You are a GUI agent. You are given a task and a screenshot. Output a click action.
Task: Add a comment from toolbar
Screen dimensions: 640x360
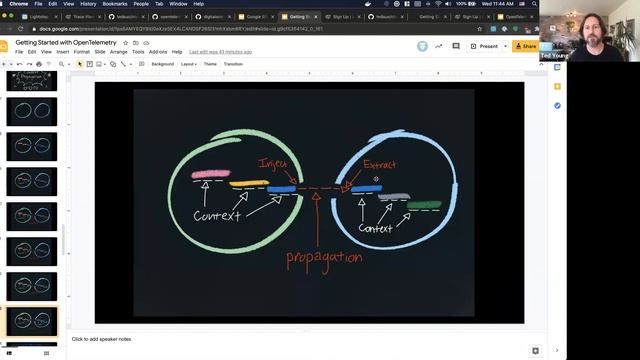point(142,64)
